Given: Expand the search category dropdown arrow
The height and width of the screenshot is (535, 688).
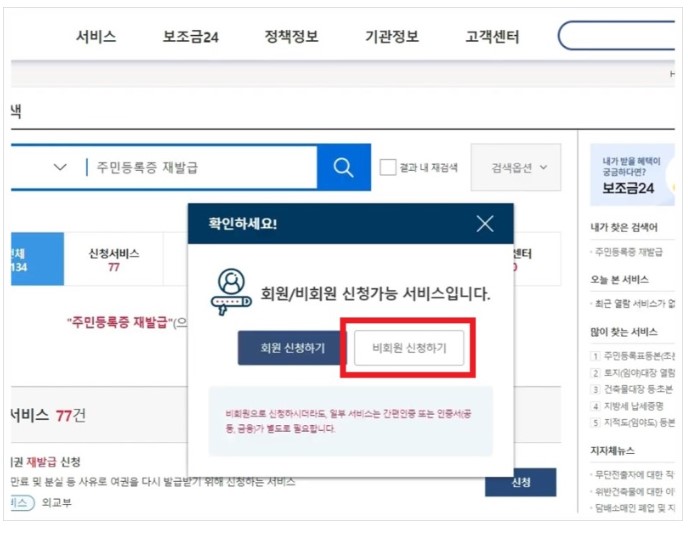Looking at the screenshot, I should [60, 167].
